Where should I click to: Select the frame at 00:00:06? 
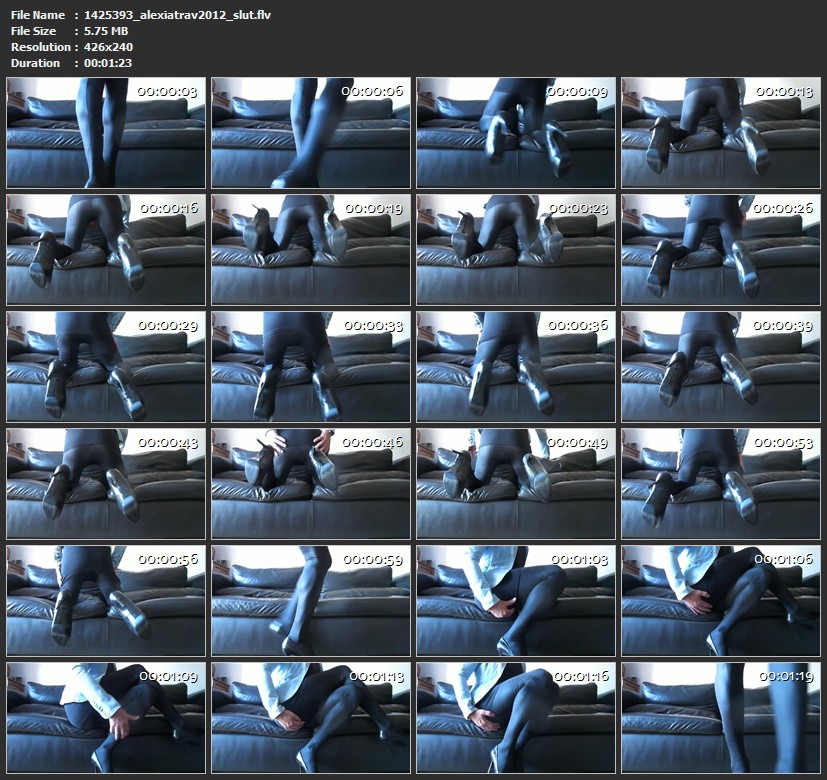(x=311, y=133)
